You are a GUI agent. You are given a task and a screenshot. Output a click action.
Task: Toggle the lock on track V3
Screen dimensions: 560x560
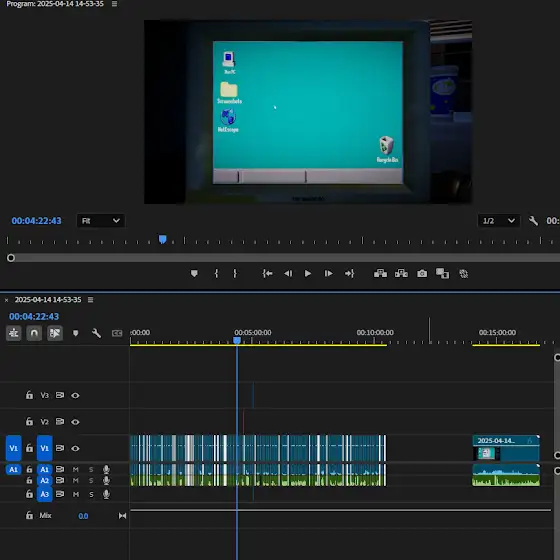pos(29,395)
